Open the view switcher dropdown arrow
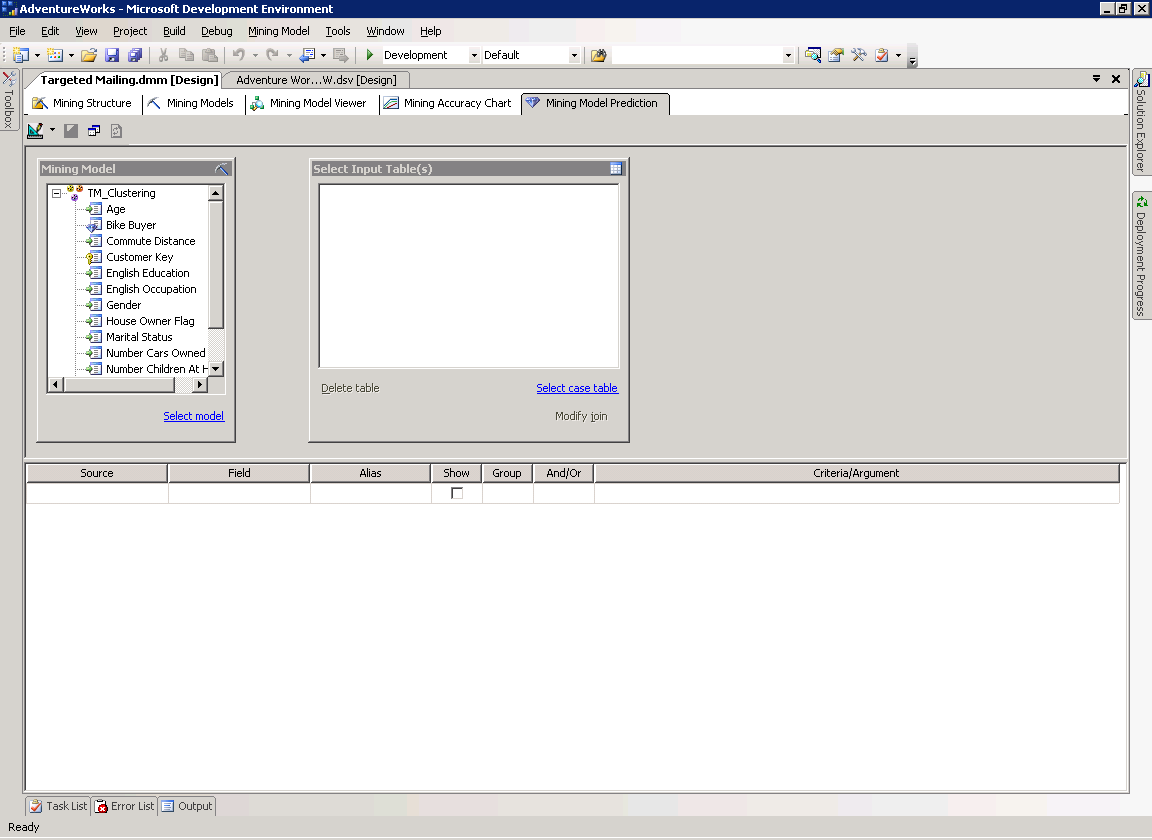 [x=52, y=130]
